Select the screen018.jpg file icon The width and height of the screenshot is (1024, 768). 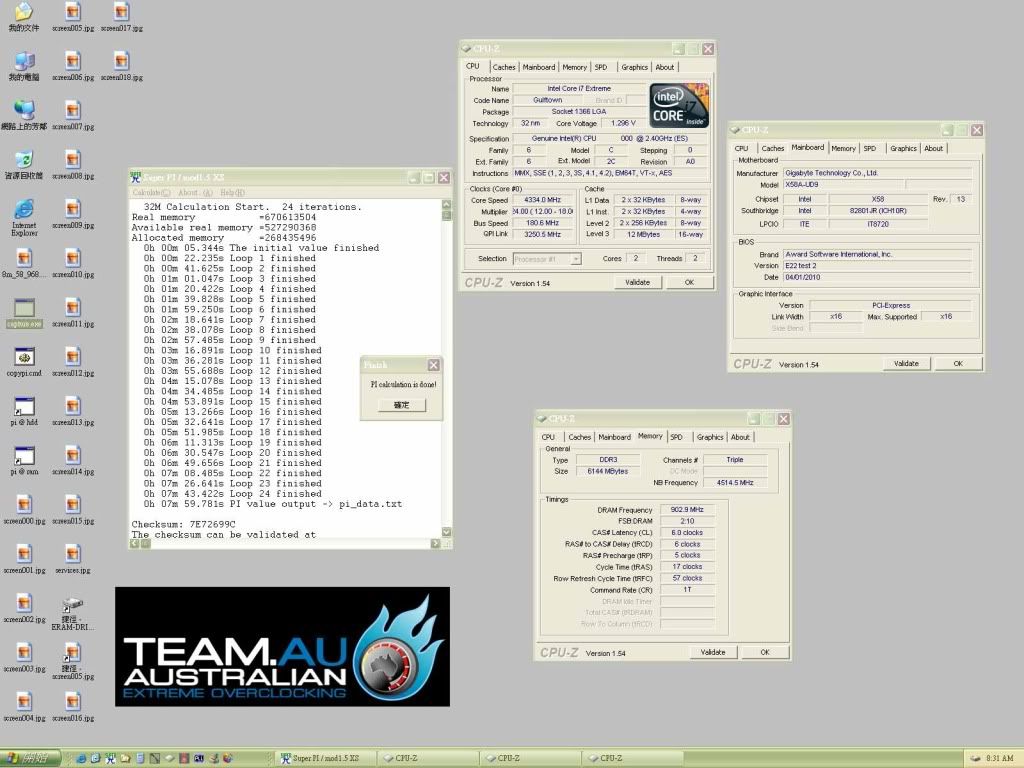pyautogui.click(x=121, y=66)
